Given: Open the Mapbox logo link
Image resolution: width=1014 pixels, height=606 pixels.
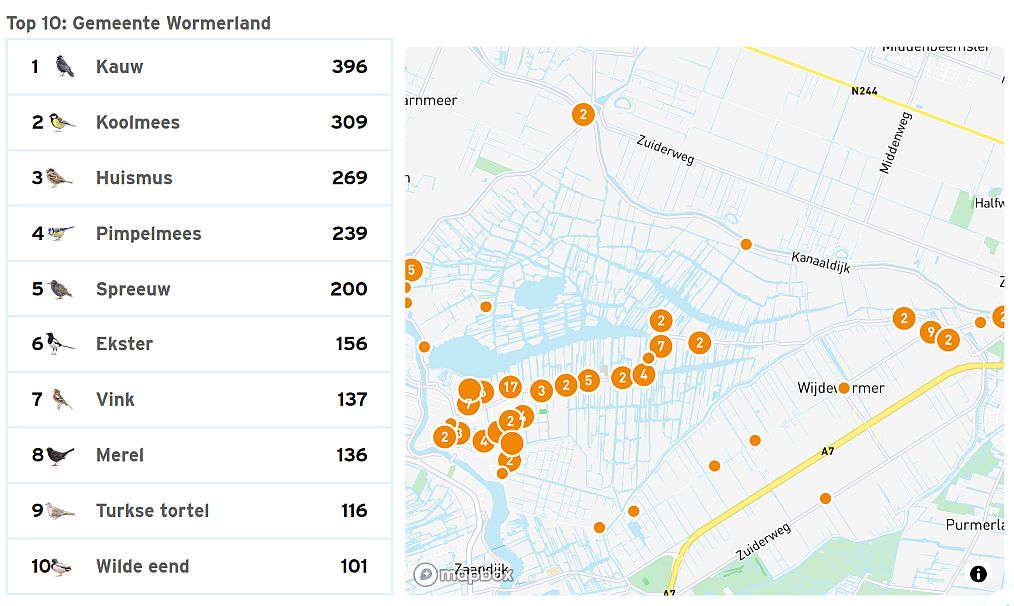Looking at the screenshot, I should tap(463, 574).
